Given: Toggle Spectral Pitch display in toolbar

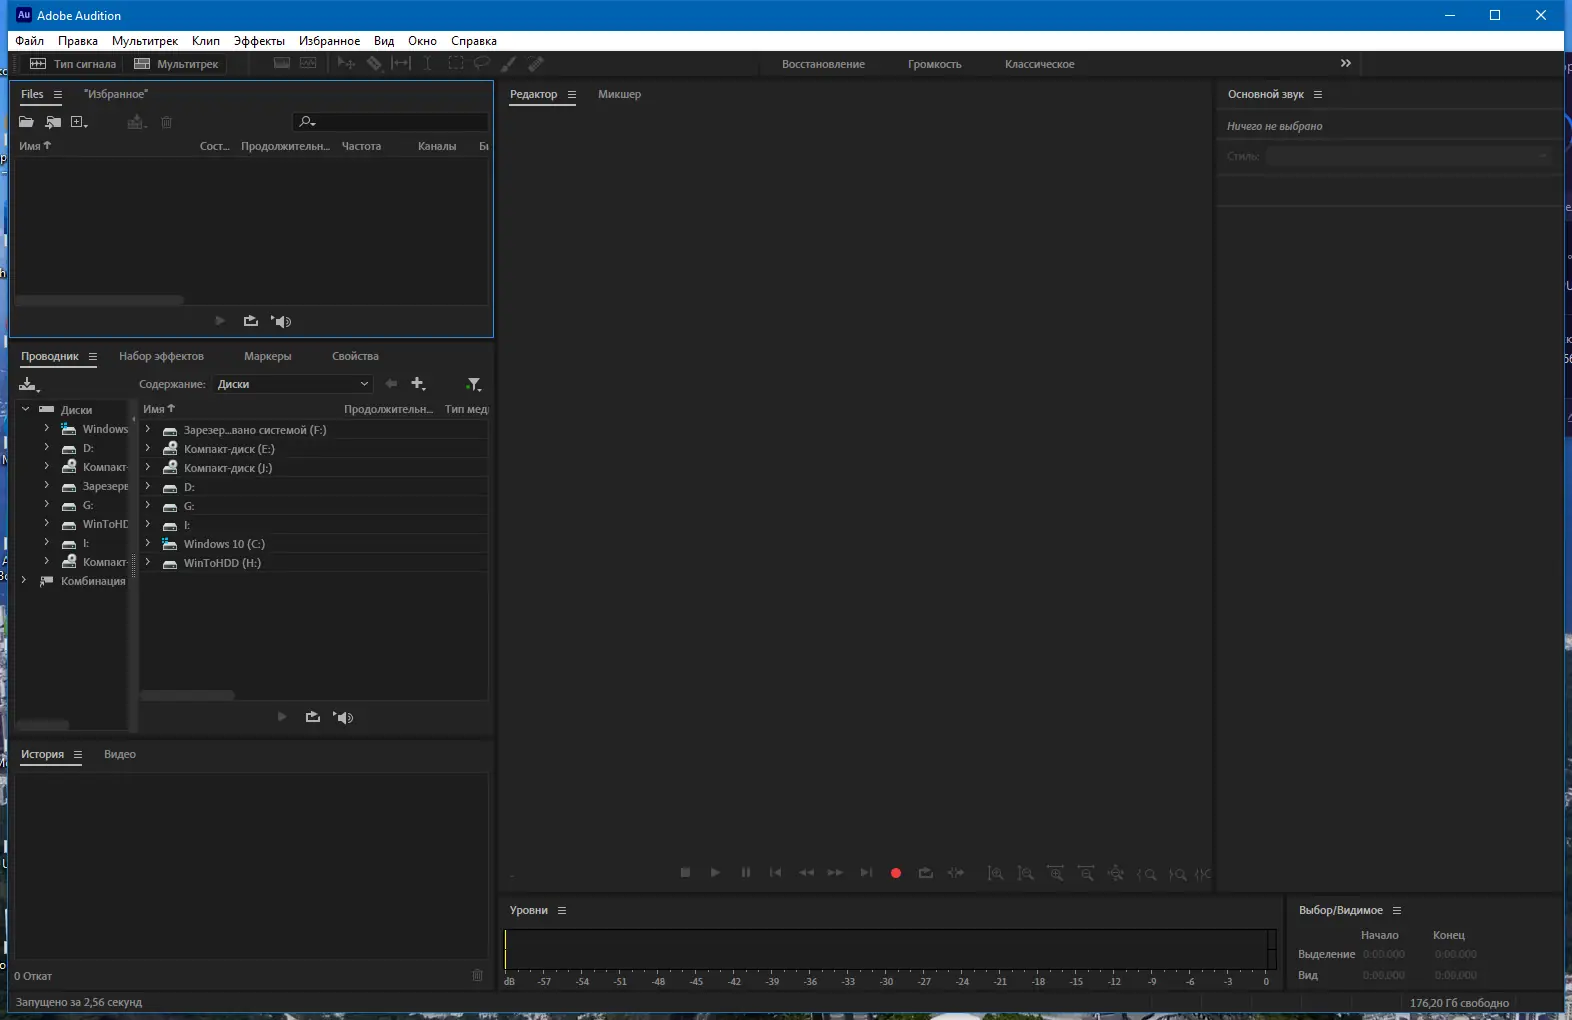Looking at the screenshot, I should (x=308, y=63).
